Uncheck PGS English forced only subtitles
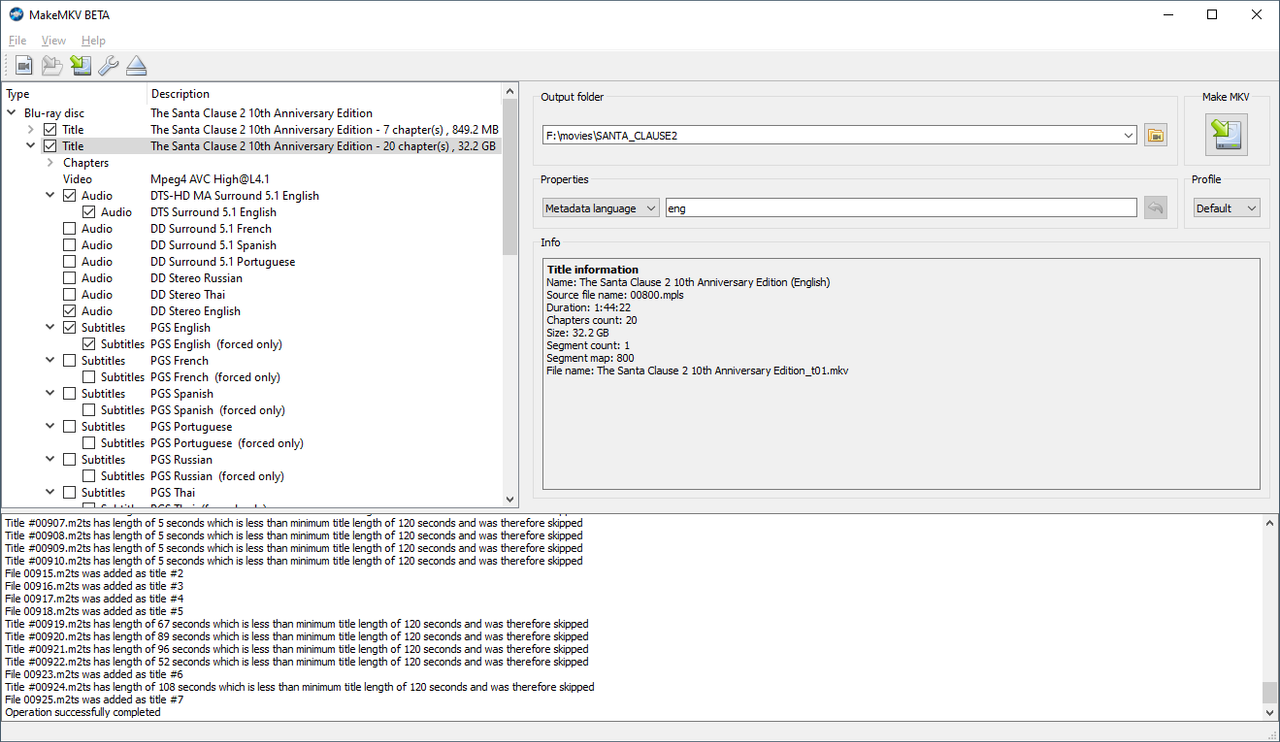Image resolution: width=1280 pixels, height=742 pixels. (x=89, y=344)
